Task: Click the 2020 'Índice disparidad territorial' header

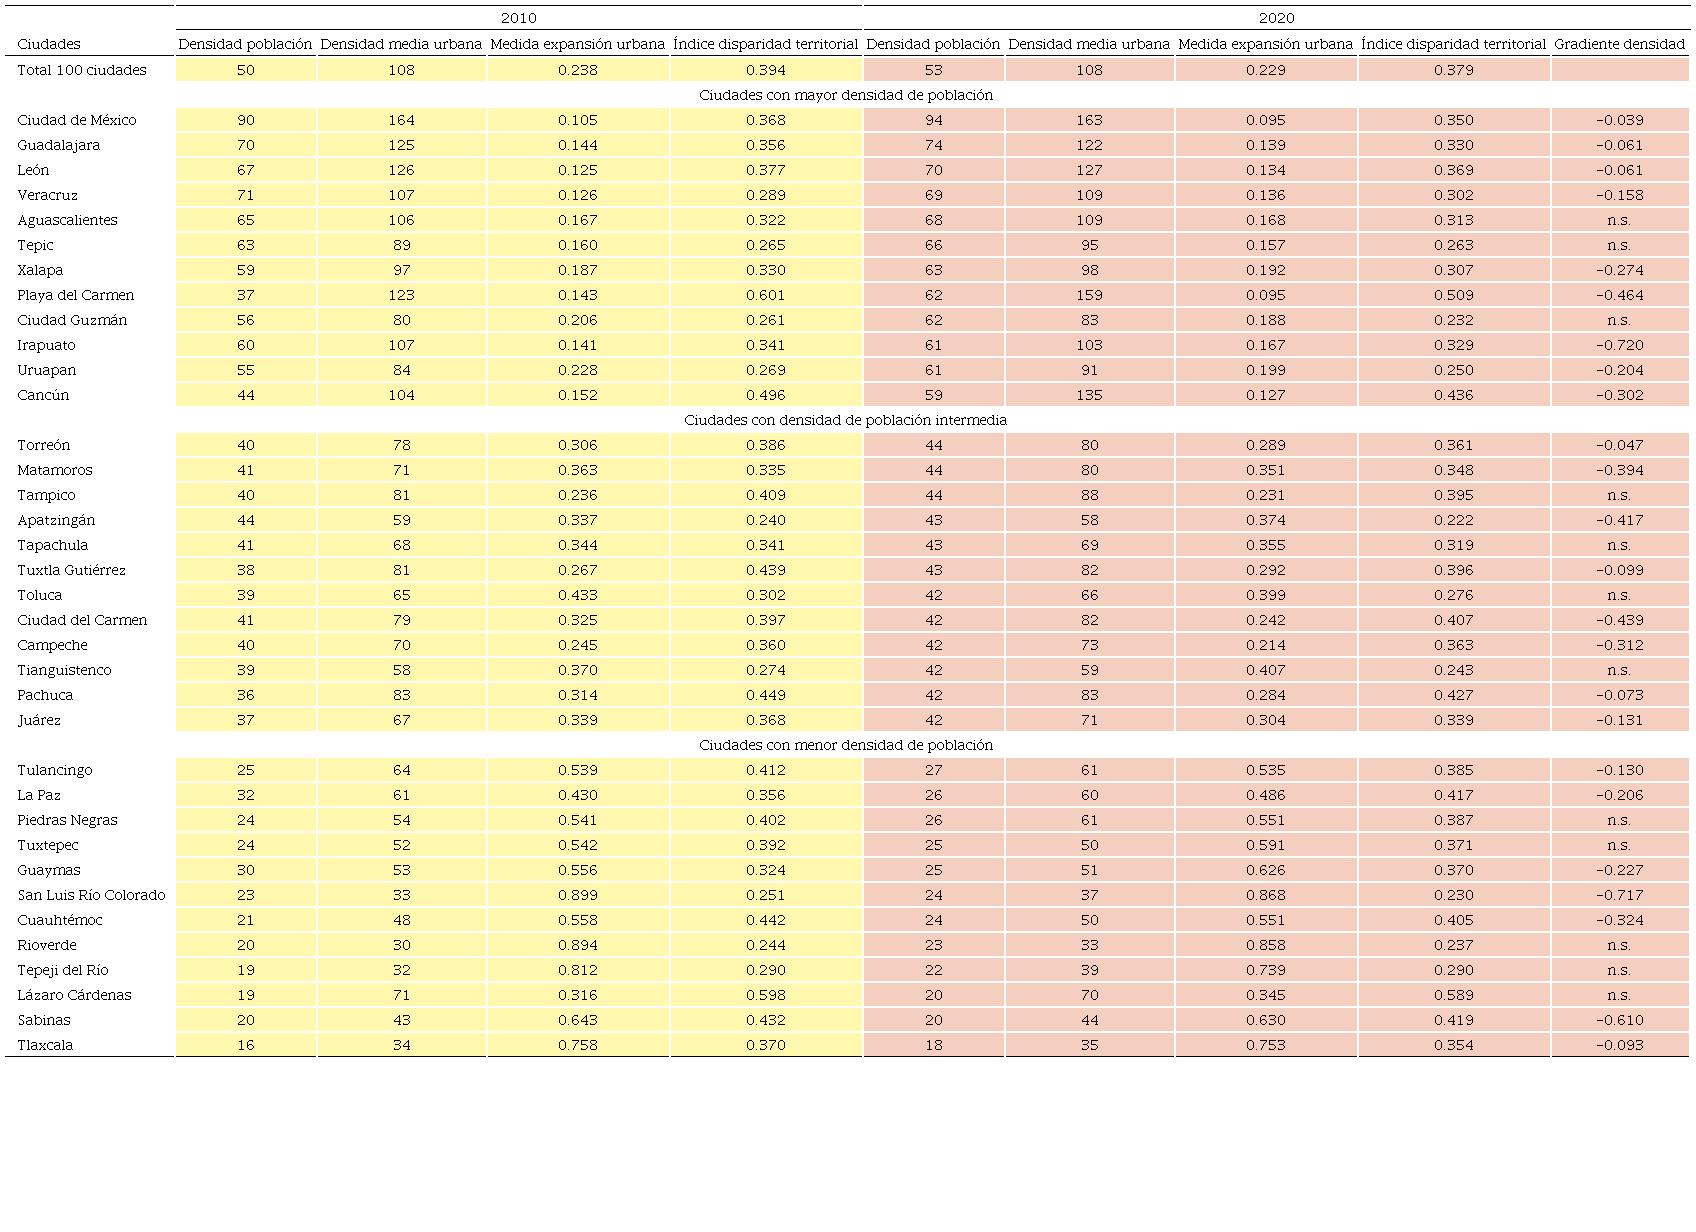Action: (1453, 44)
